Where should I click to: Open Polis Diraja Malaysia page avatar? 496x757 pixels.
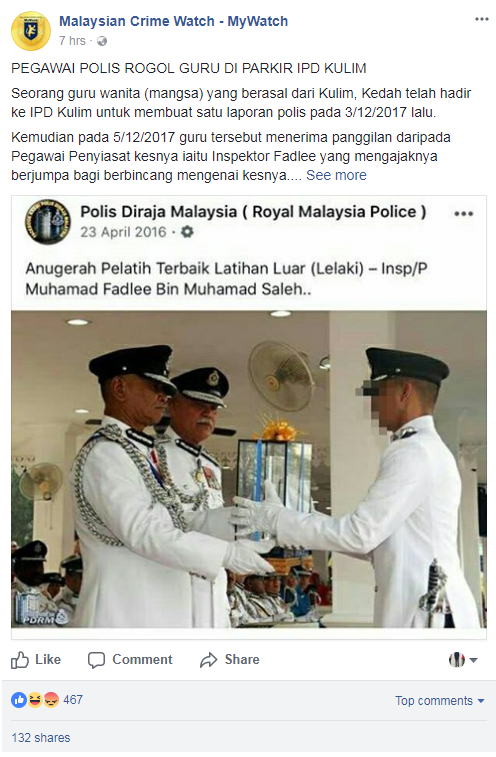point(48,222)
